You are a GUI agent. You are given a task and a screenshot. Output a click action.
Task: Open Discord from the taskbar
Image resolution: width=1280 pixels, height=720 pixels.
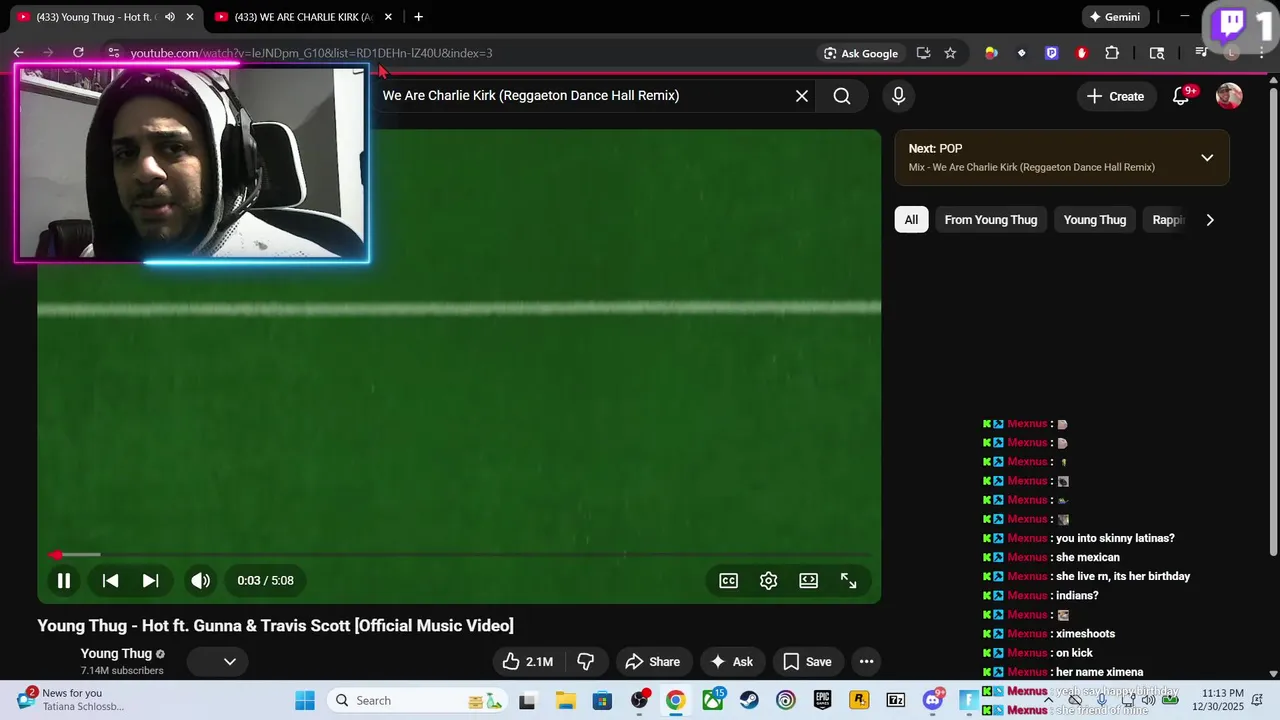tap(933, 700)
